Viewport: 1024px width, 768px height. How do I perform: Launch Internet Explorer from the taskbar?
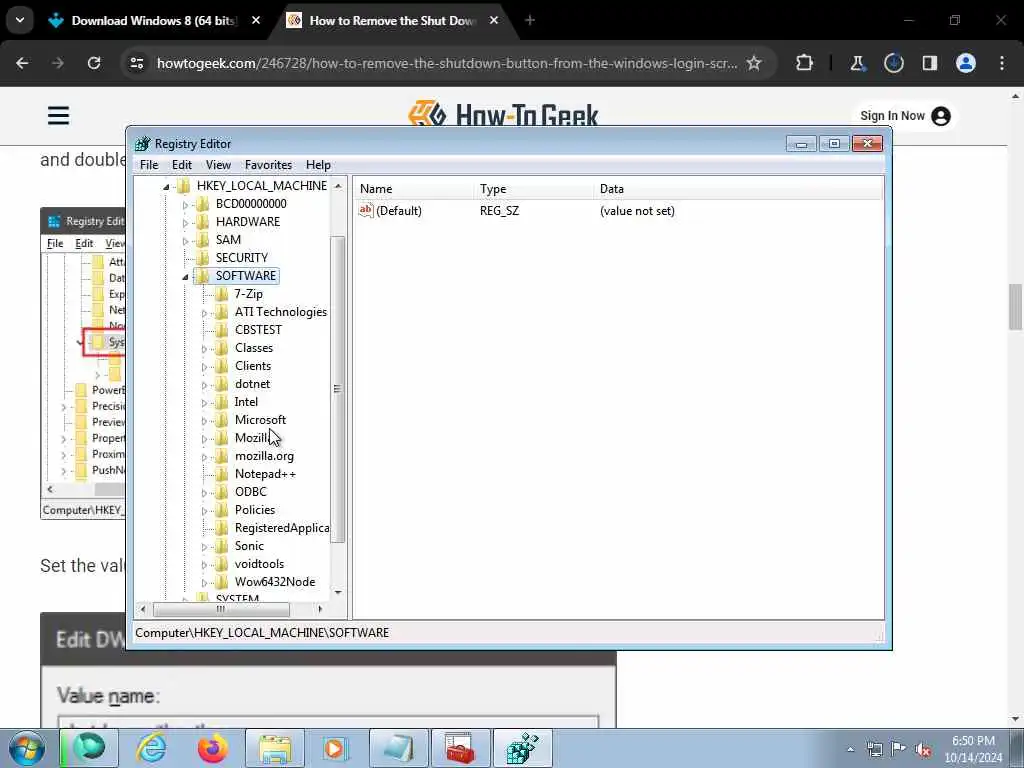click(151, 748)
